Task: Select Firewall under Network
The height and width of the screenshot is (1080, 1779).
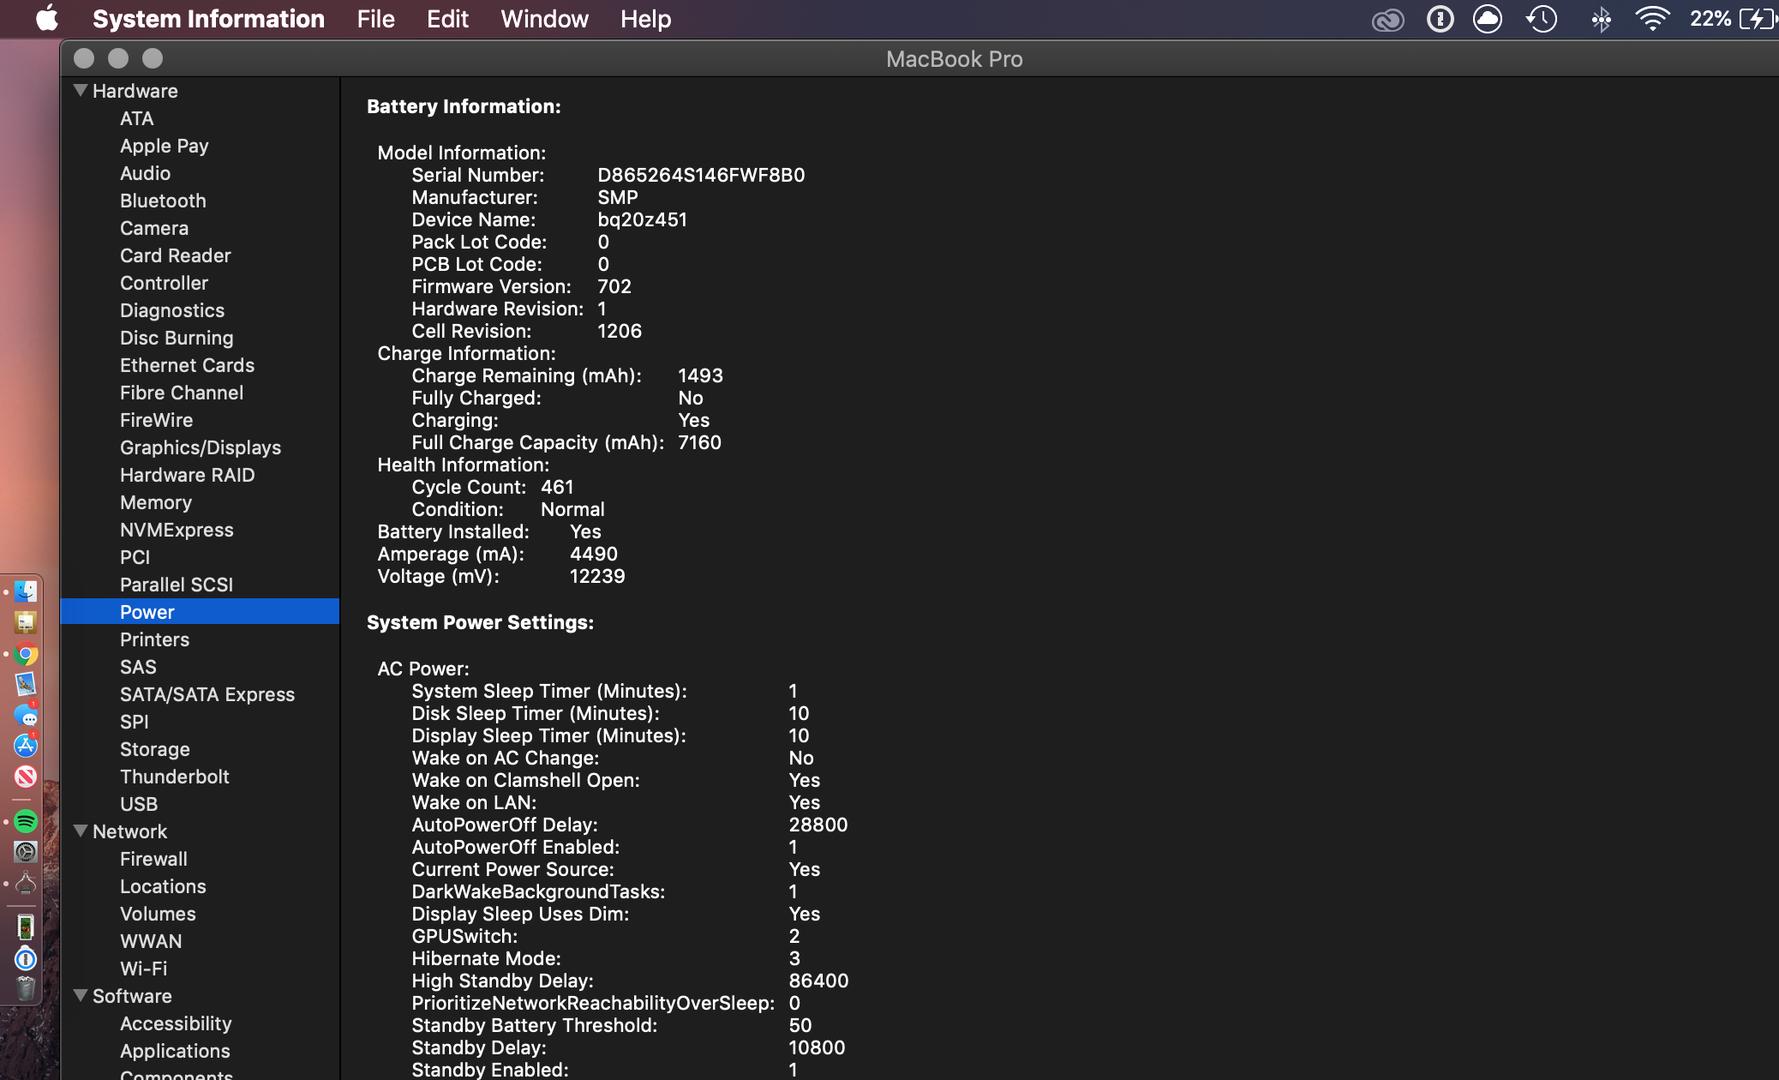Action: [153, 859]
